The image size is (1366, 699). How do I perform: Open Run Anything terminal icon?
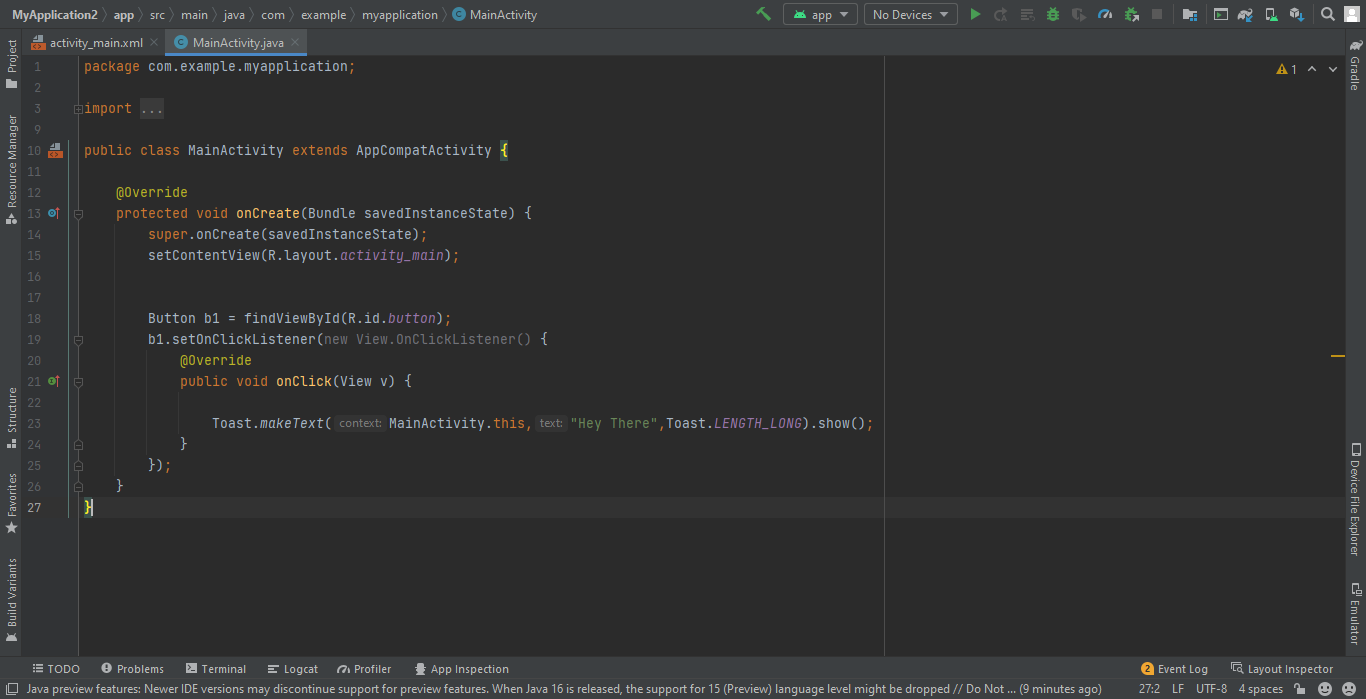tap(1220, 14)
